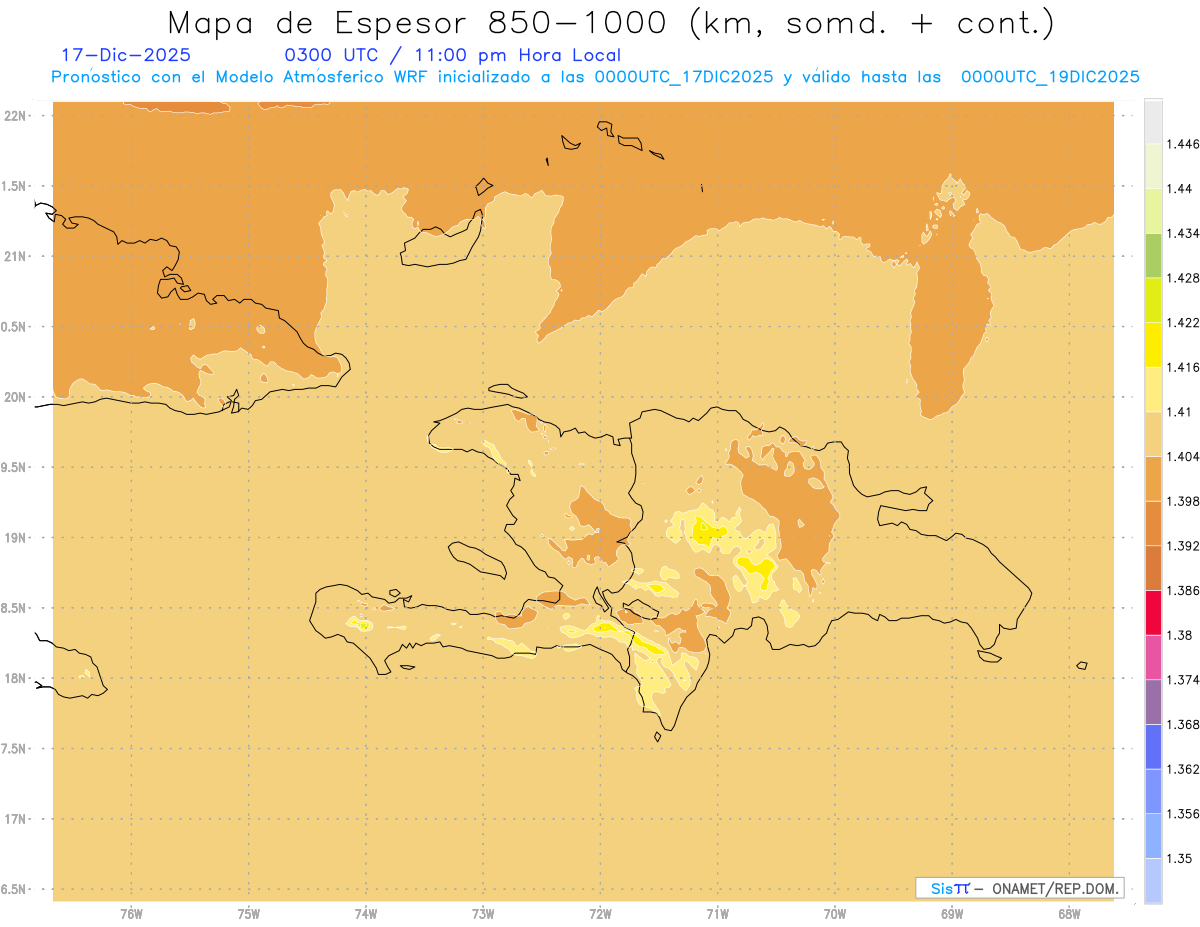Click the date label '17-Dic-2025'
Image resolution: width=1200 pixels, height=927 pixels.
coord(126,55)
